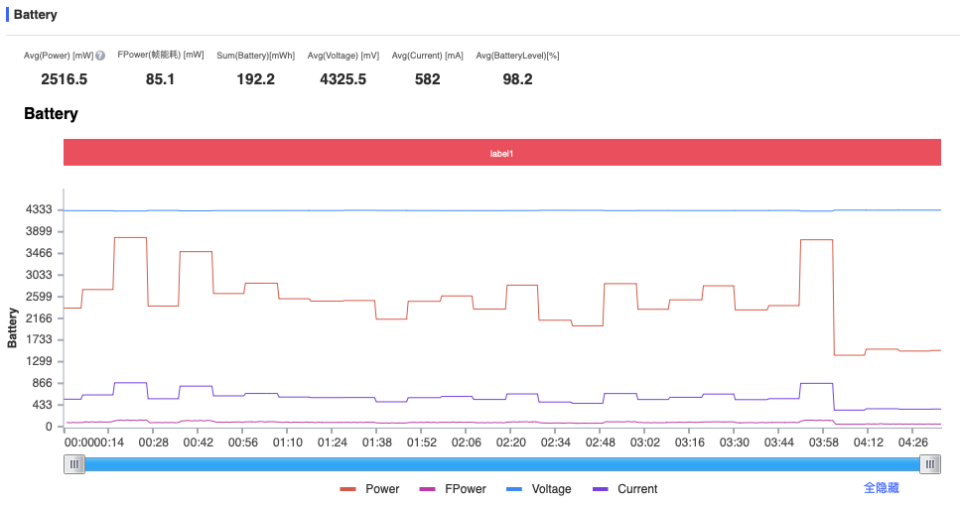Select the Avg(BatteryLevel) value 98.2
The width and height of the screenshot is (960, 505).
pyautogui.click(x=517, y=80)
